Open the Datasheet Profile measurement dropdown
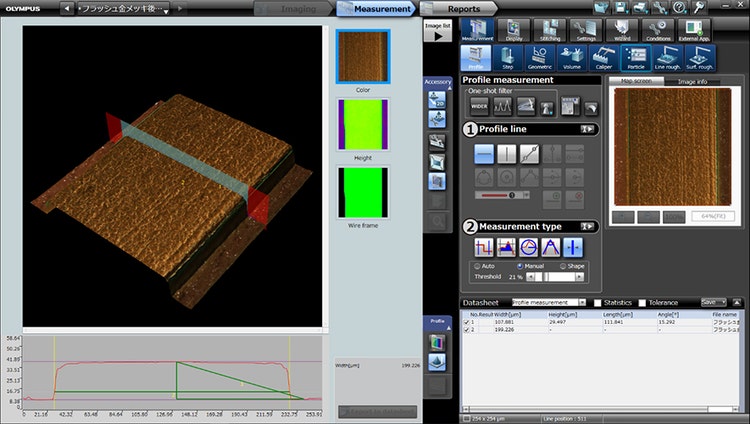This screenshot has width=750, height=424. click(x=549, y=301)
